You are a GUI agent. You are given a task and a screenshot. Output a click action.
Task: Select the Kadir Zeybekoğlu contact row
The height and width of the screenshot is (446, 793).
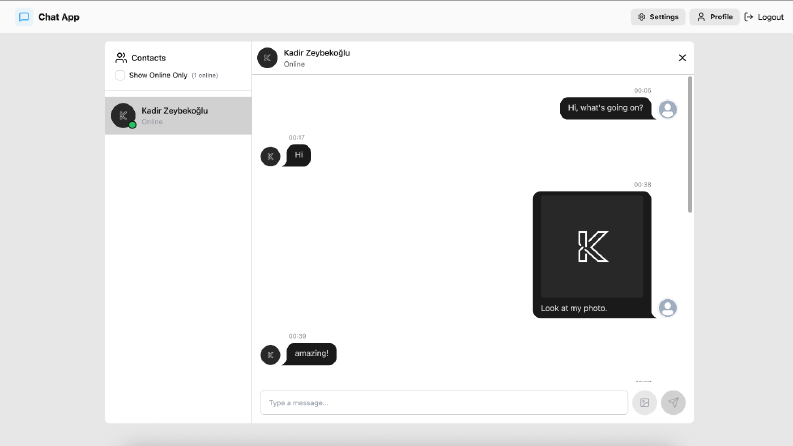coord(178,116)
